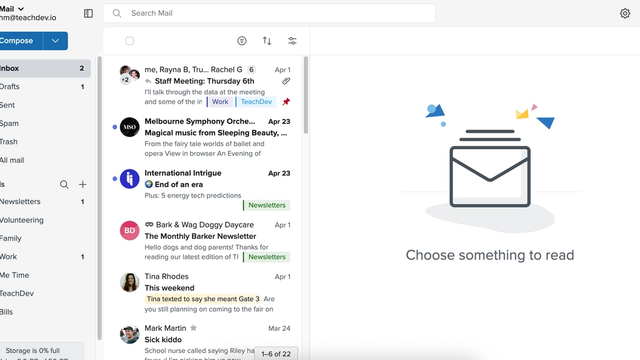This screenshot has width=640, height=360.
Task: Open The Monthly Barker Newsletter email
Action: tap(200, 236)
